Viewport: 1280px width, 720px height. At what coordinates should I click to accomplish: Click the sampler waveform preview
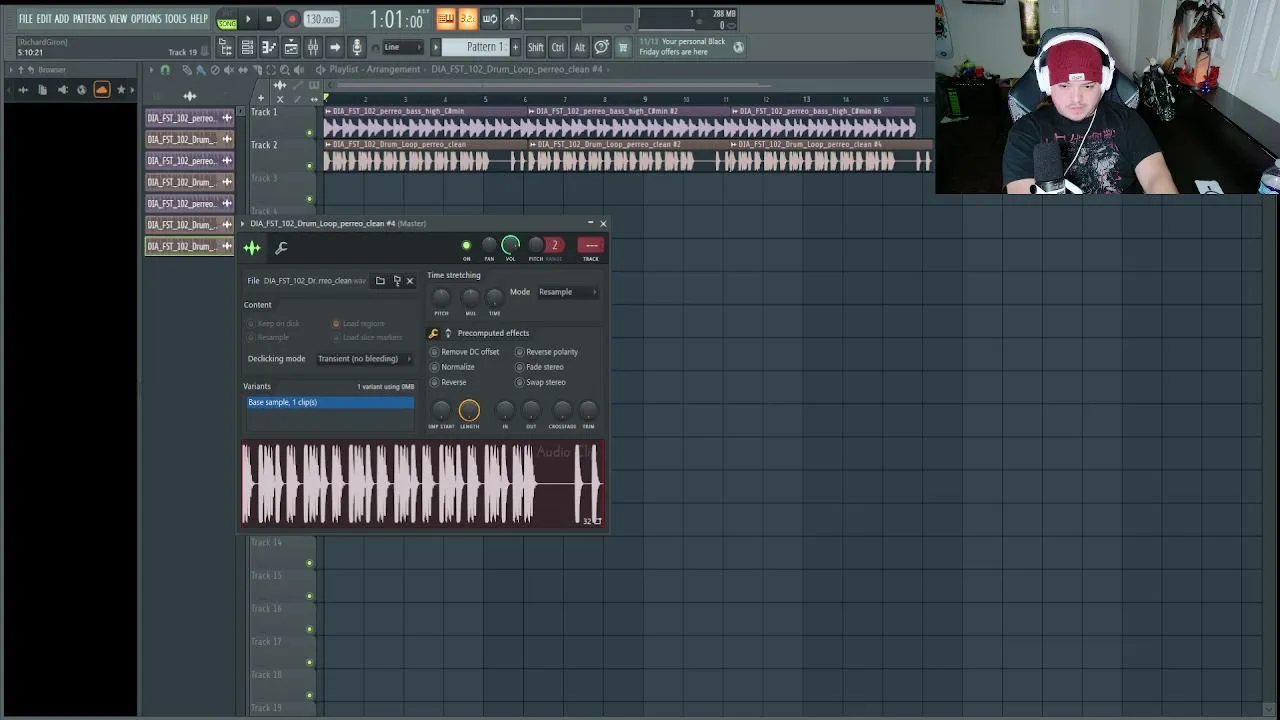422,484
